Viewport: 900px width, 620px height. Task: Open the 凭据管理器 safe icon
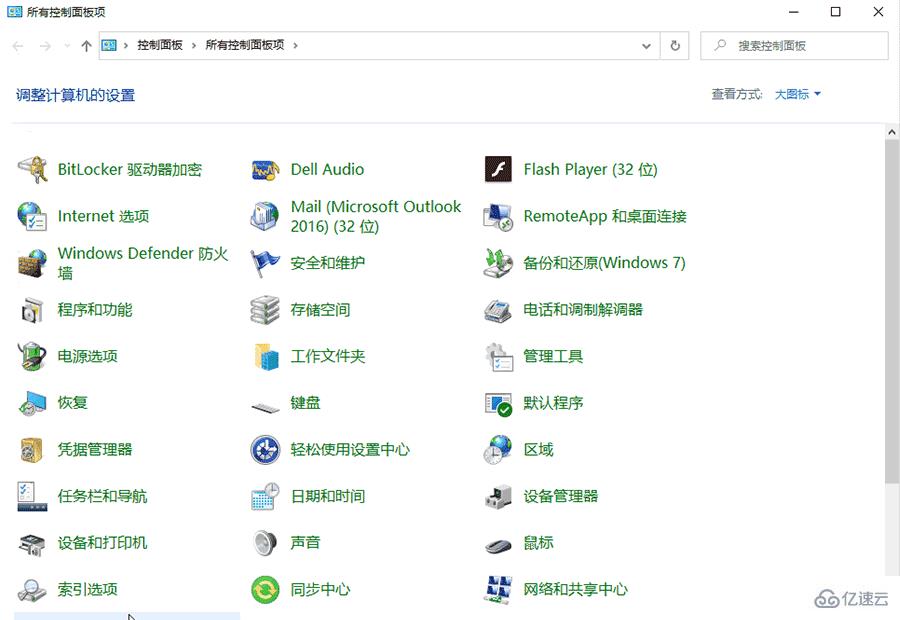(x=32, y=450)
